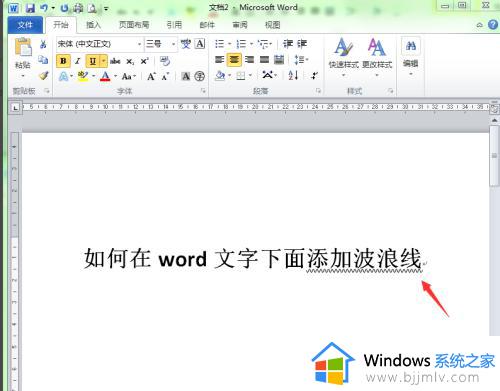Click the Character Shading icon

coord(186,76)
